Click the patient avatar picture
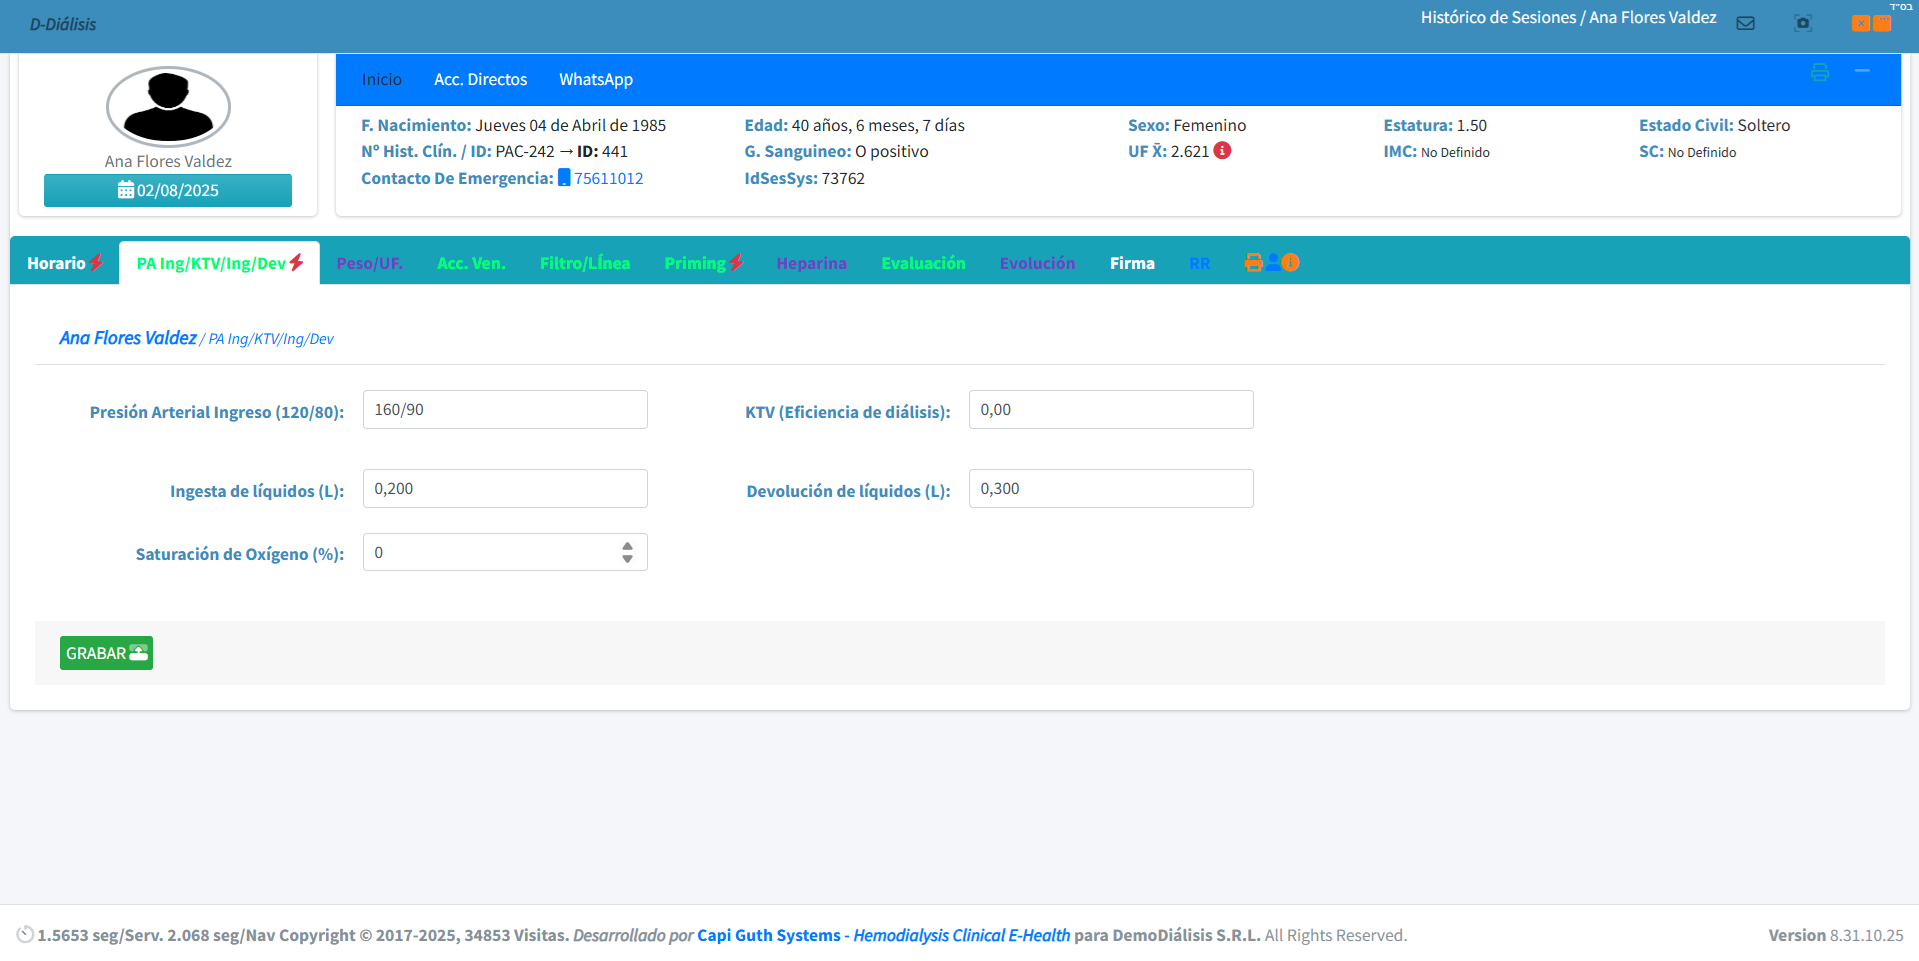1919x961 pixels. point(168,107)
